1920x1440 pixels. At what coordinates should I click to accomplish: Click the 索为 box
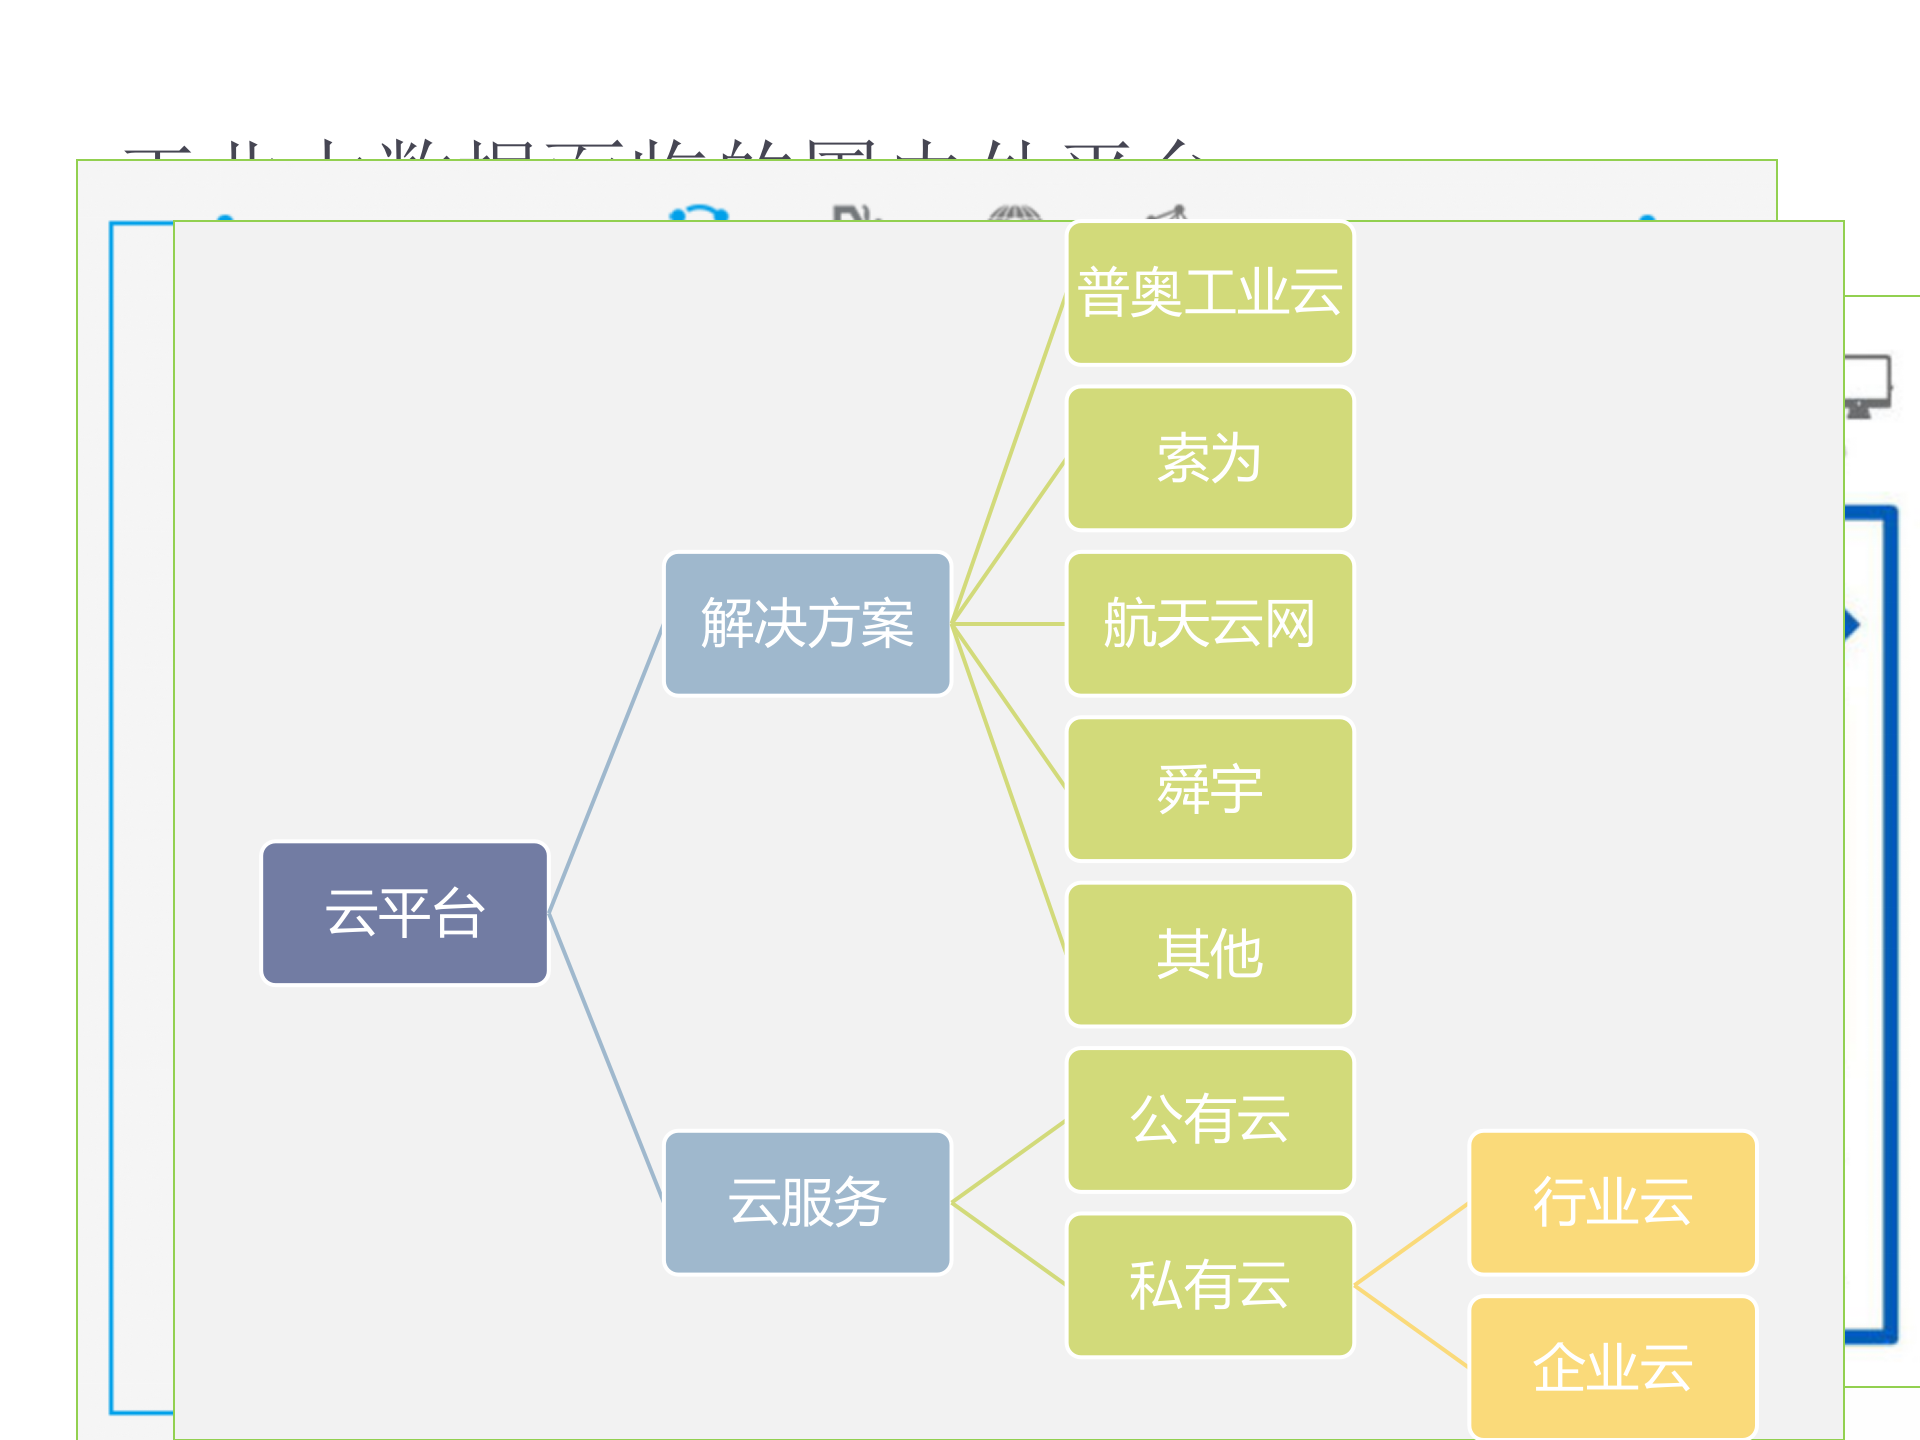[x=1209, y=457]
